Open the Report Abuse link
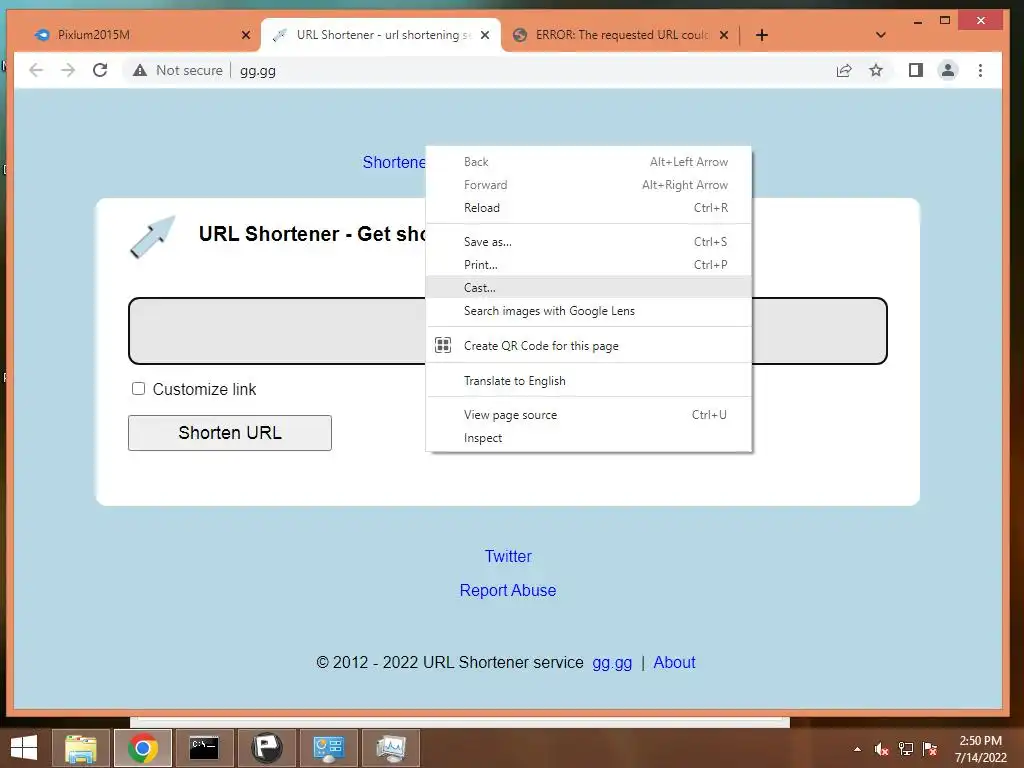Screen dimensions: 1024x768 [508, 590]
